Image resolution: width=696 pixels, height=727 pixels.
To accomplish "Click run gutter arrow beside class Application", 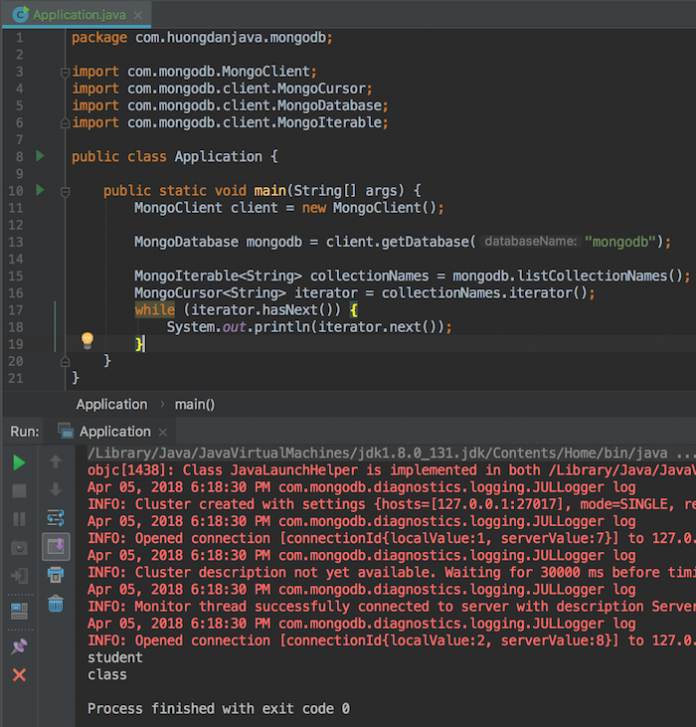I will pyautogui.click(x=40, y=157).
